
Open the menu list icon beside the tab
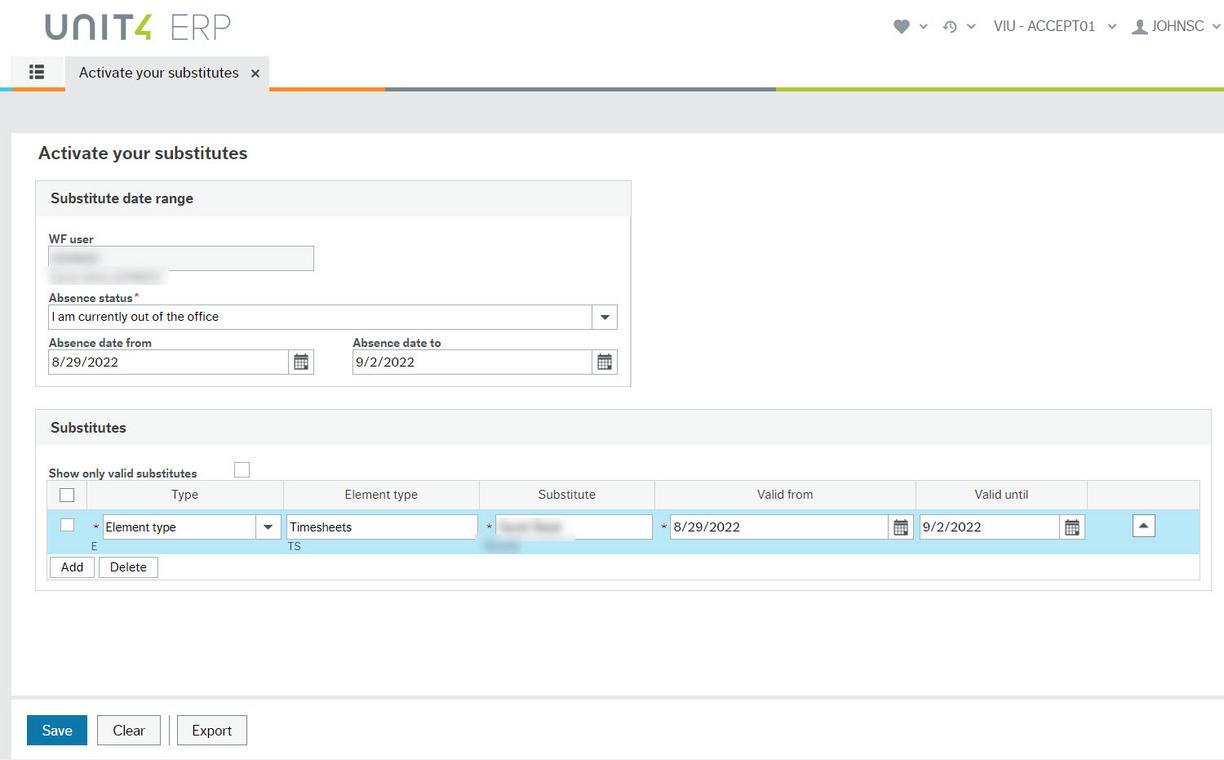pyautogui.click(x=37, y=71)
